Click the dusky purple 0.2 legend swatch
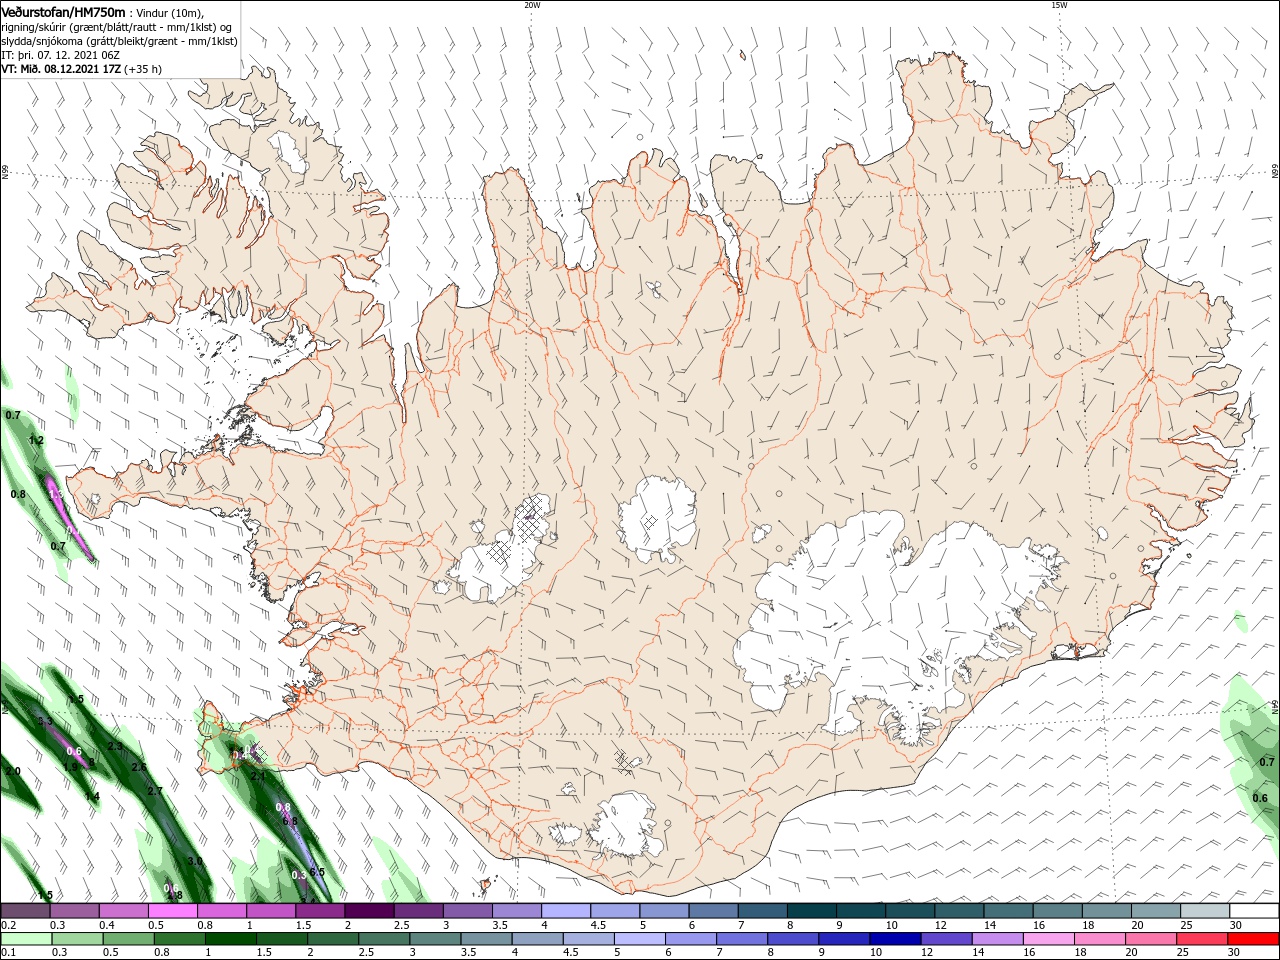The width and height of the screenshot is (1280, 960). coord(25,911)
